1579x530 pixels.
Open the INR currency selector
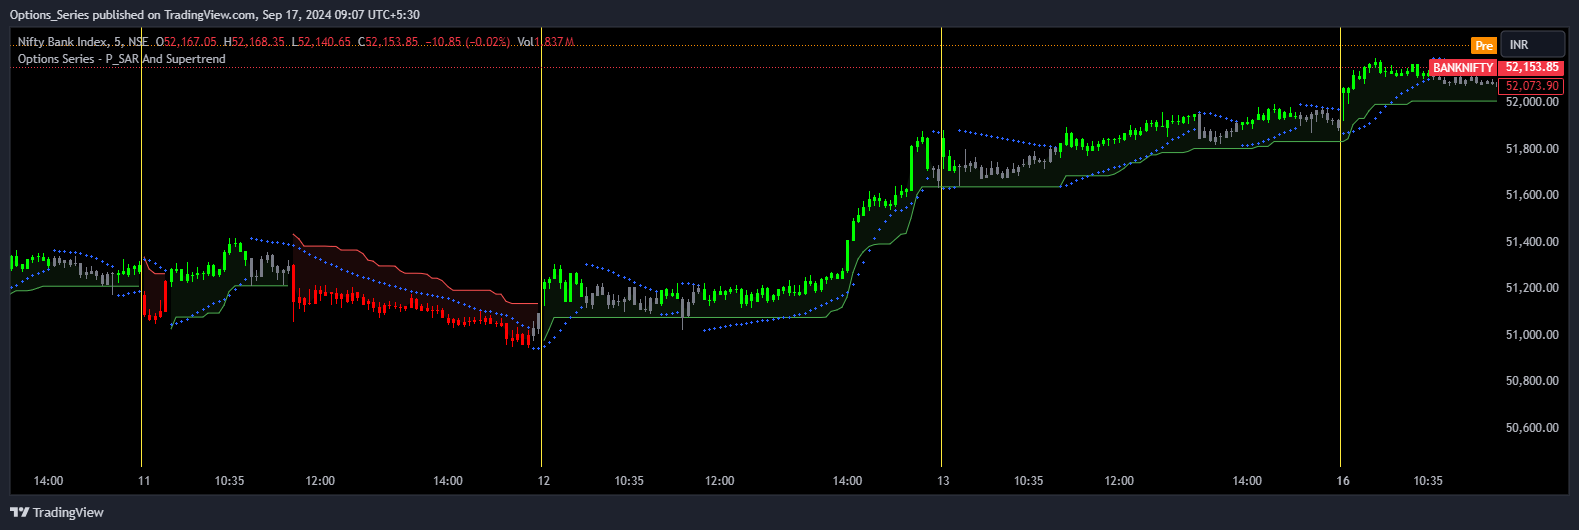point(1532,45)
